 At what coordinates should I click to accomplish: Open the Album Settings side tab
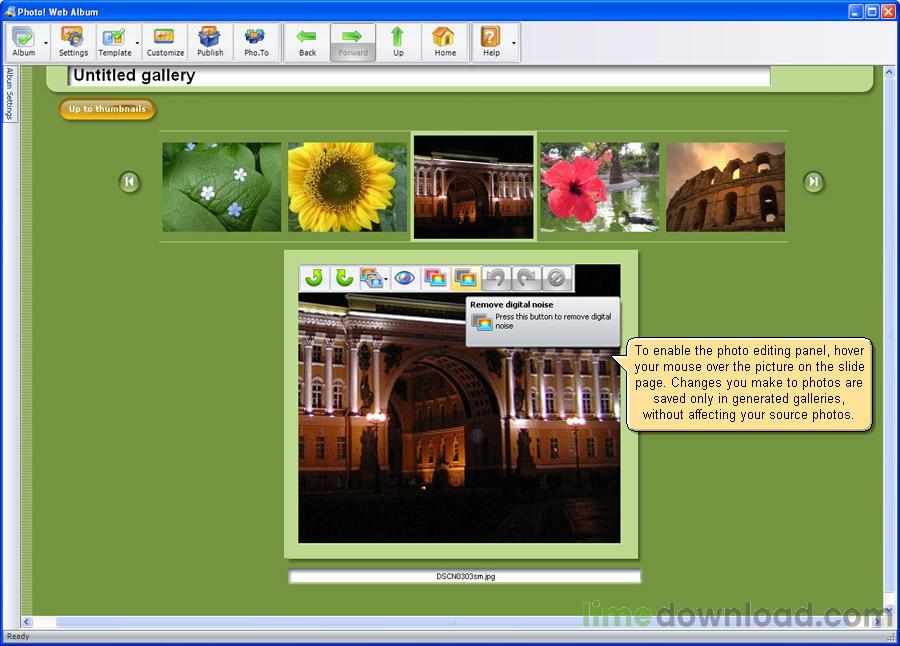pyautogui.click(x=10, y=94)
